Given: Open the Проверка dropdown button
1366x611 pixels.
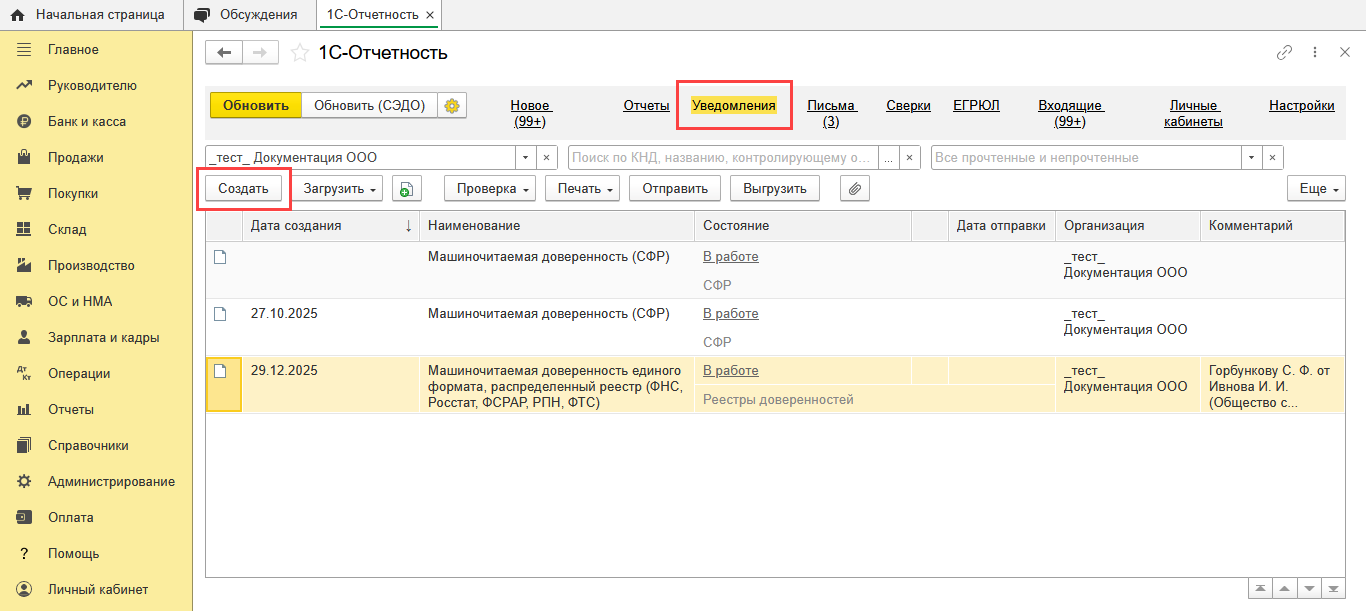Looking at the screenshot, I should pyautogui.click(x=489, y=189).
